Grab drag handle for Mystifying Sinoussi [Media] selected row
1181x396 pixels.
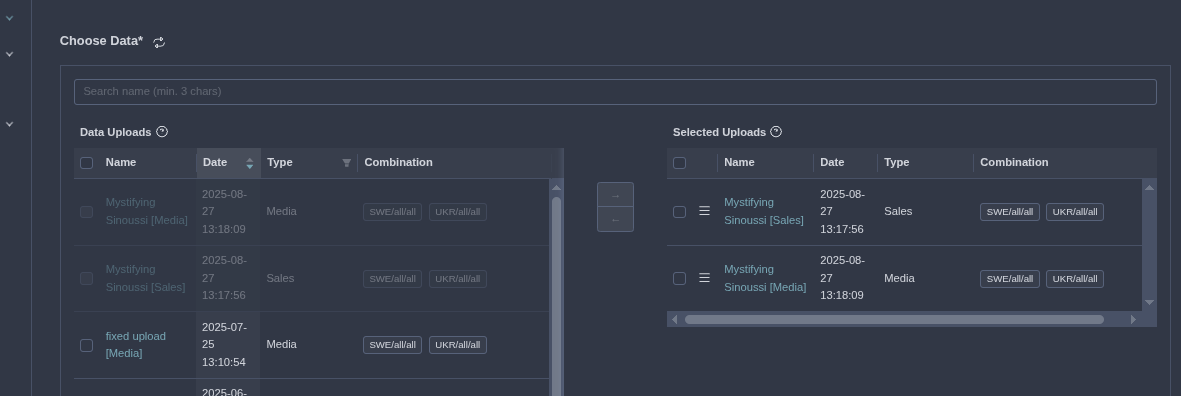[704, 278]
